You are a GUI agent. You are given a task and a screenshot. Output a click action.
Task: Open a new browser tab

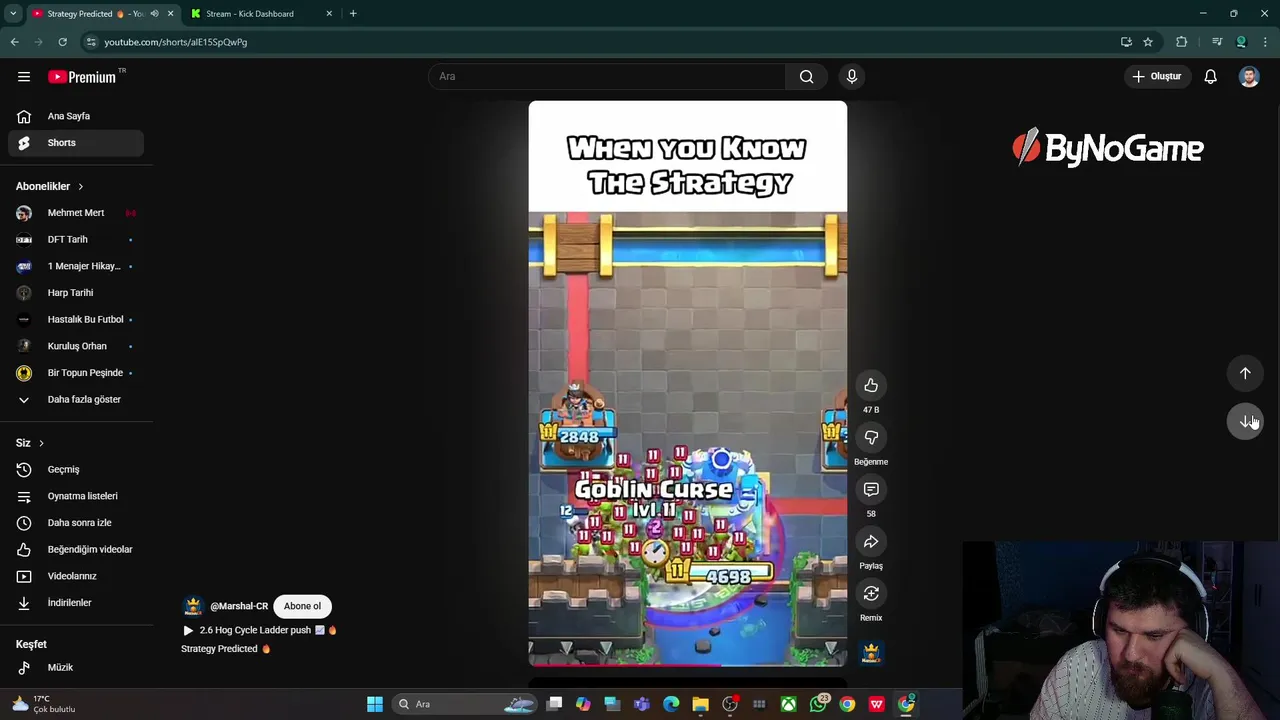point(353,14)
